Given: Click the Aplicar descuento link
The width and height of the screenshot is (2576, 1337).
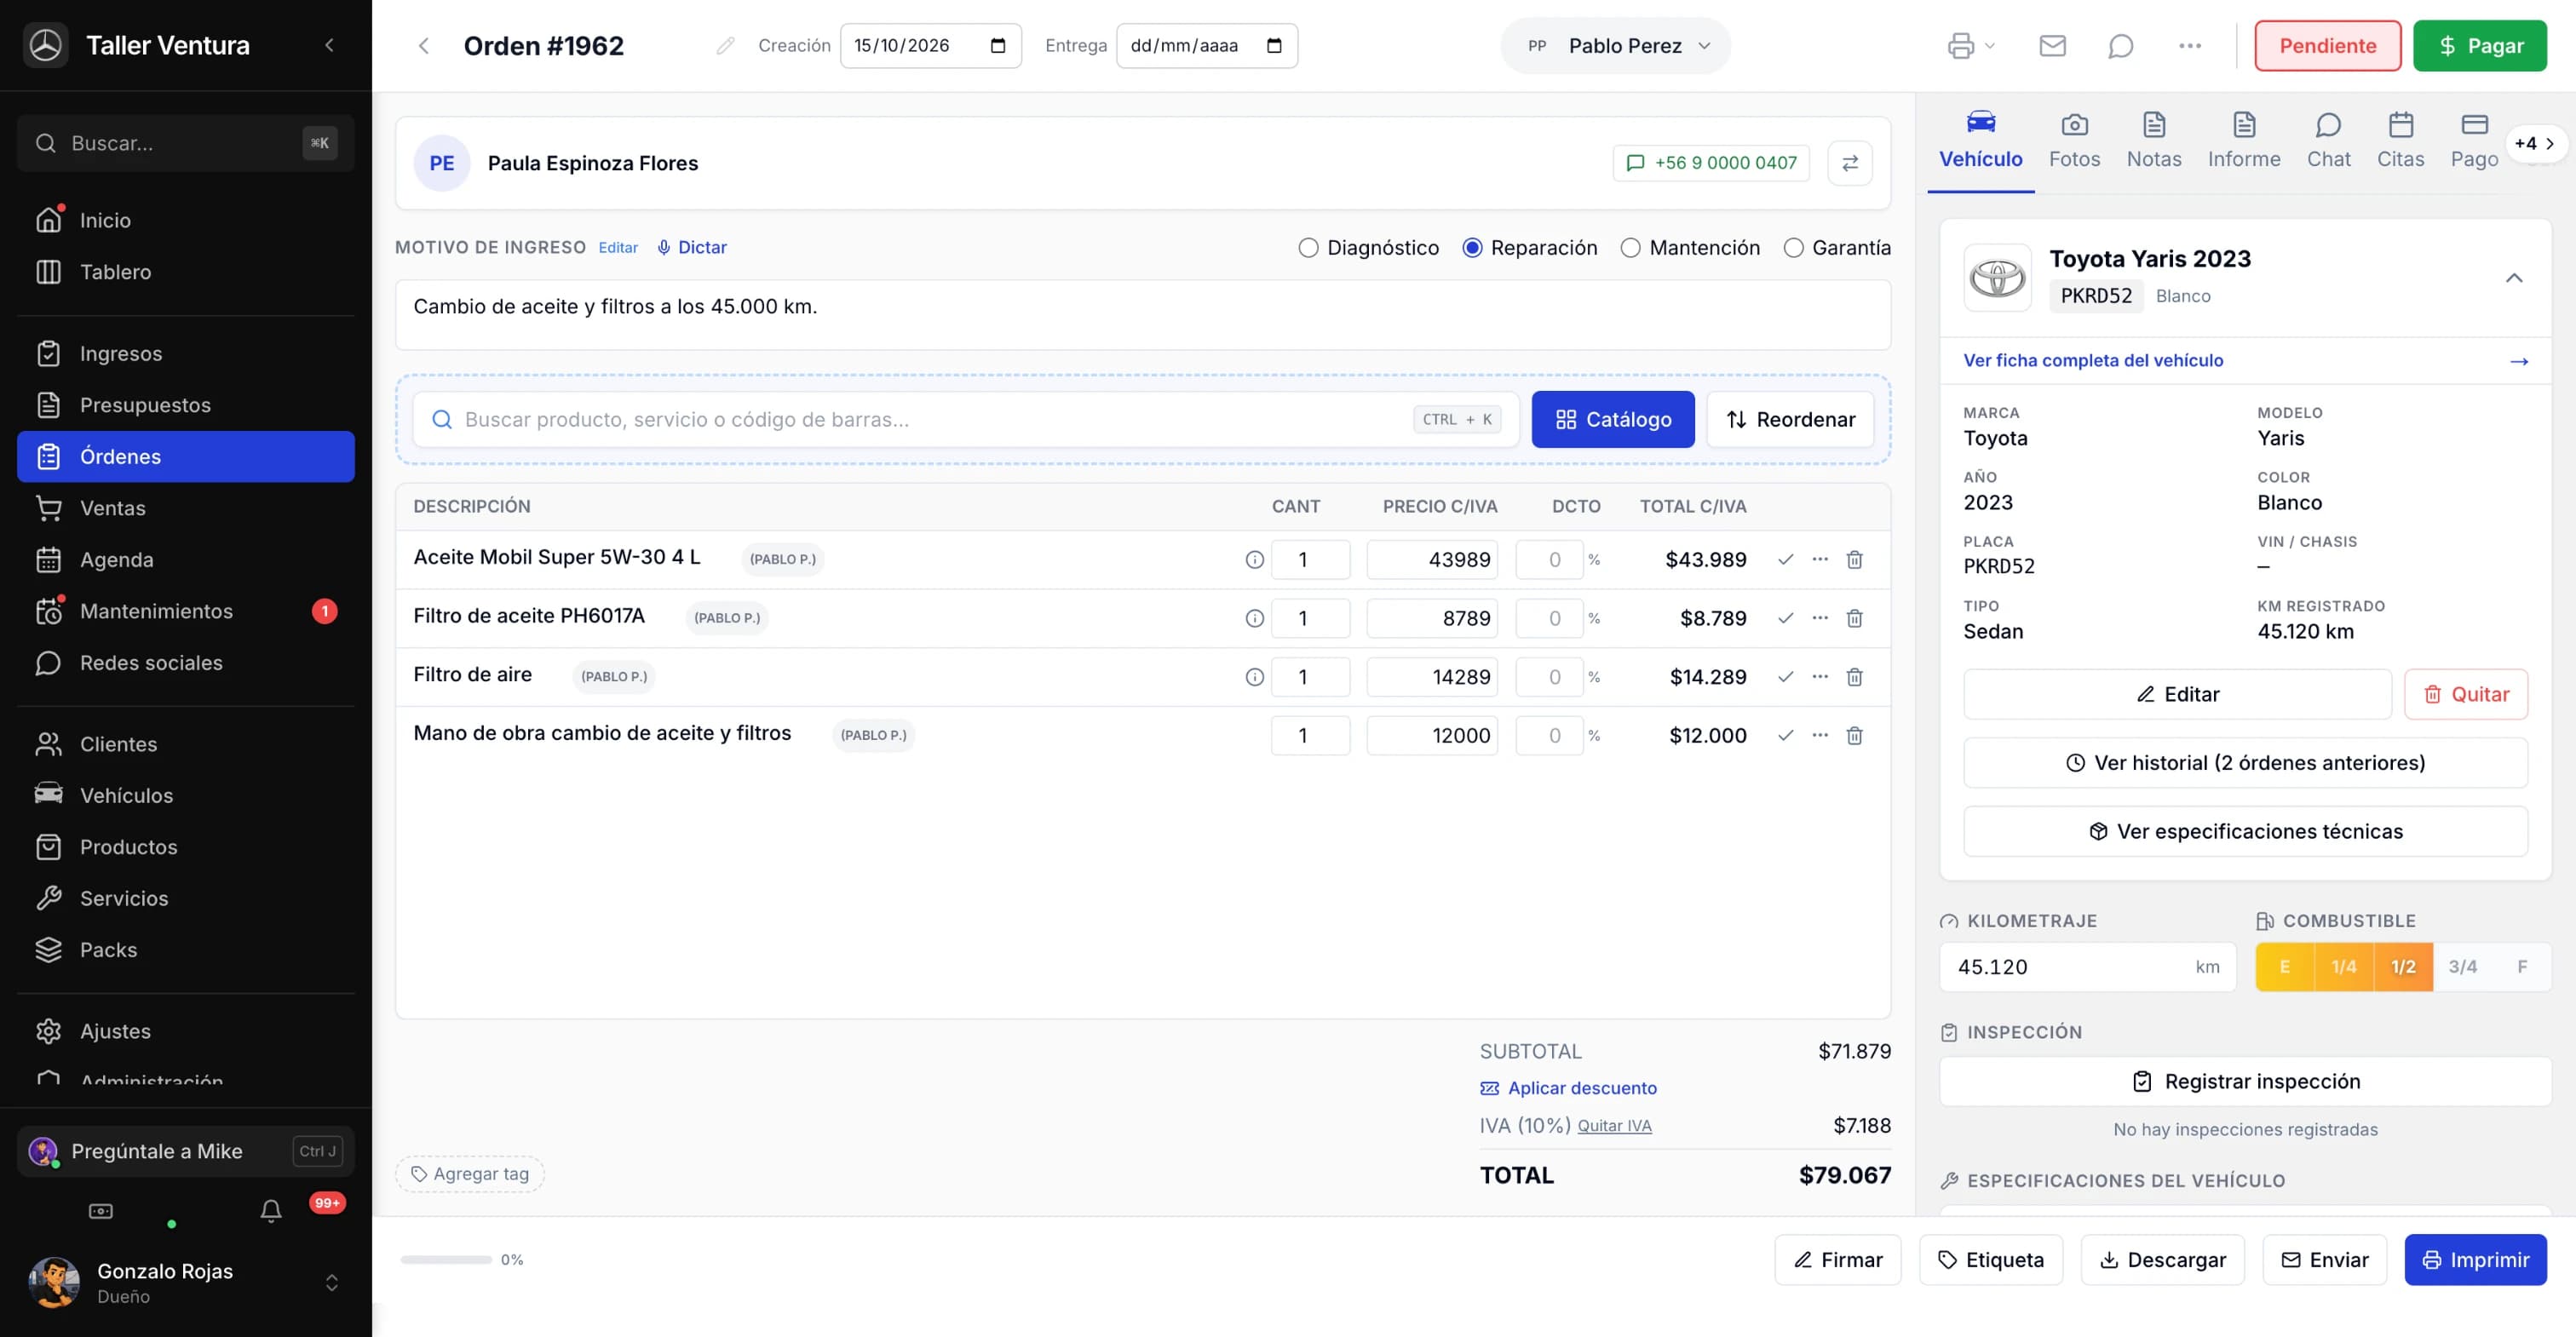Looking at the screenshot, I should click(1568, 1088).
